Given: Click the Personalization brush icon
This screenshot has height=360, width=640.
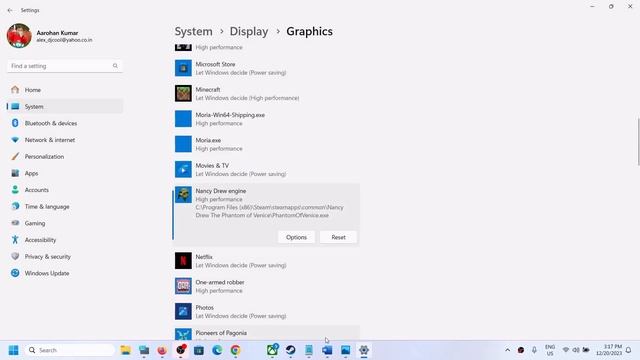Looking at the screenshot, I should [x=15, y=156].
